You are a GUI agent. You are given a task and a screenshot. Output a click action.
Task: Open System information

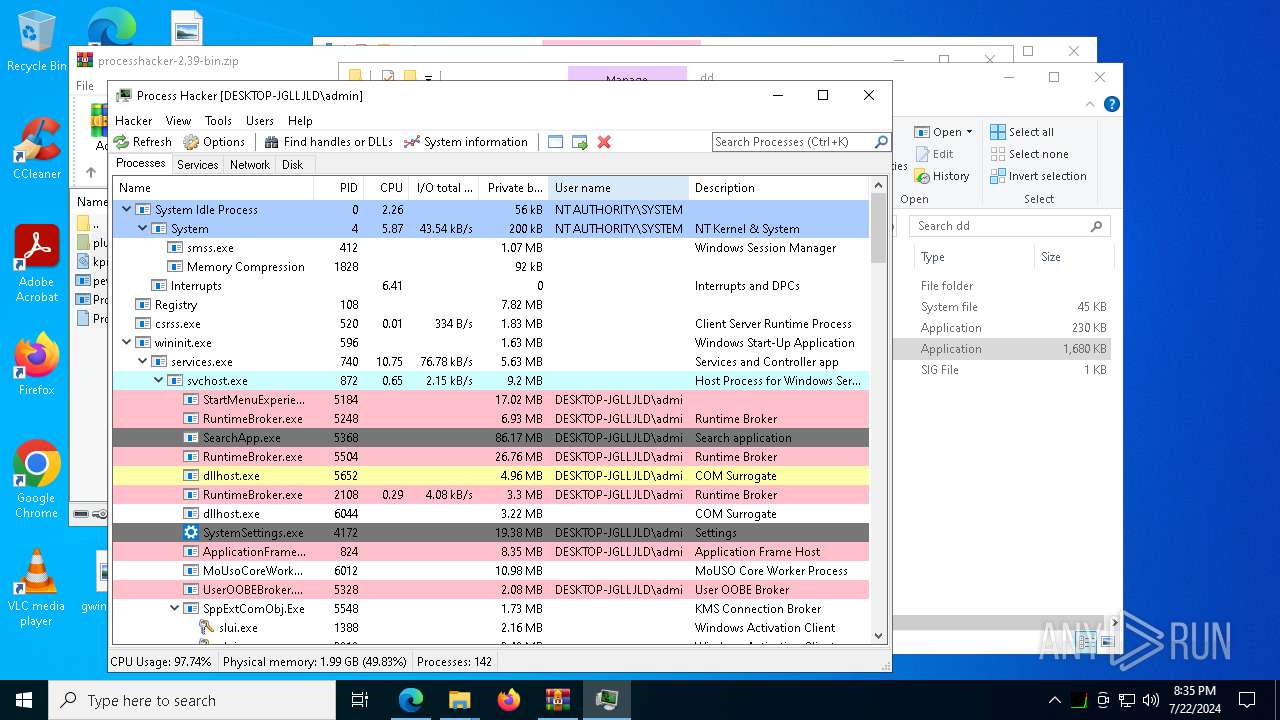point(465,142)
